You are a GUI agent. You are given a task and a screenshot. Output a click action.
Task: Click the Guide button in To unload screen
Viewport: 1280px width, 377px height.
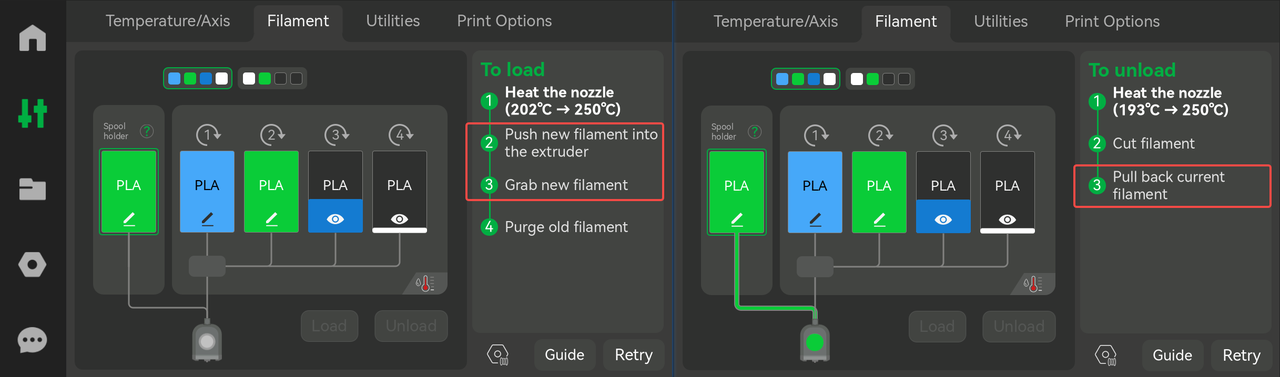[1172, 355]
